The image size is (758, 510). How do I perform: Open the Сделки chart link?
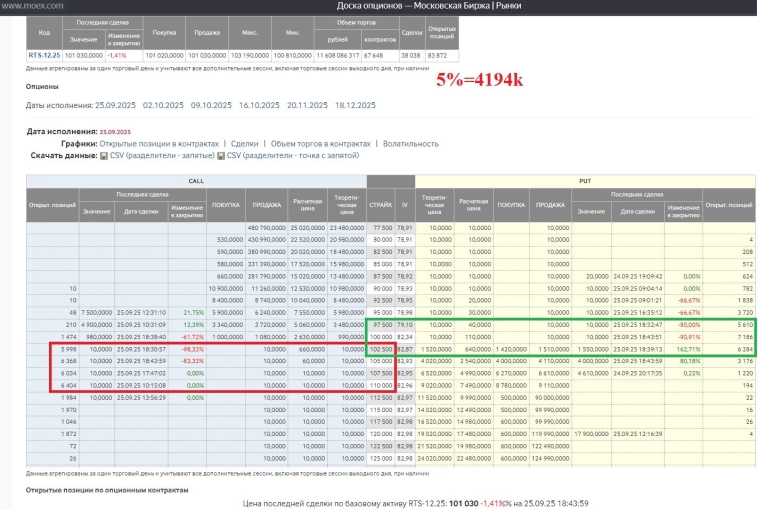tap(245, 144)
